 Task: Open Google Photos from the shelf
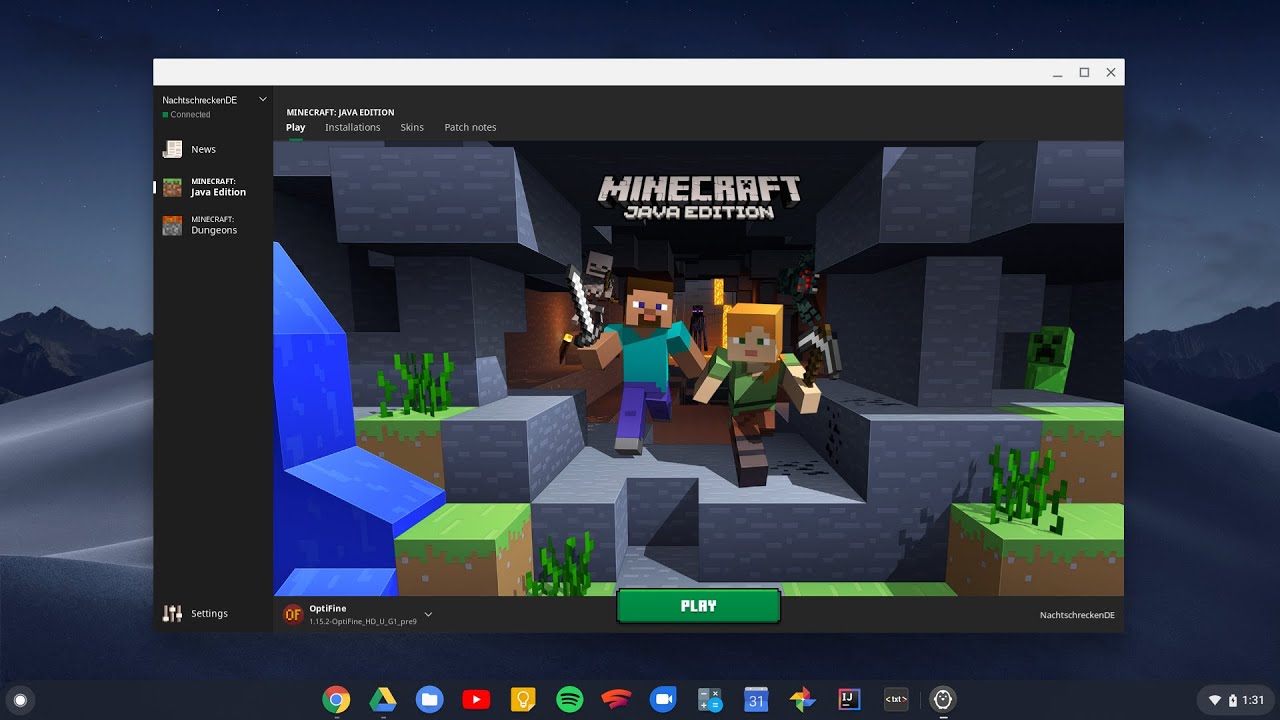click(803, 700)
